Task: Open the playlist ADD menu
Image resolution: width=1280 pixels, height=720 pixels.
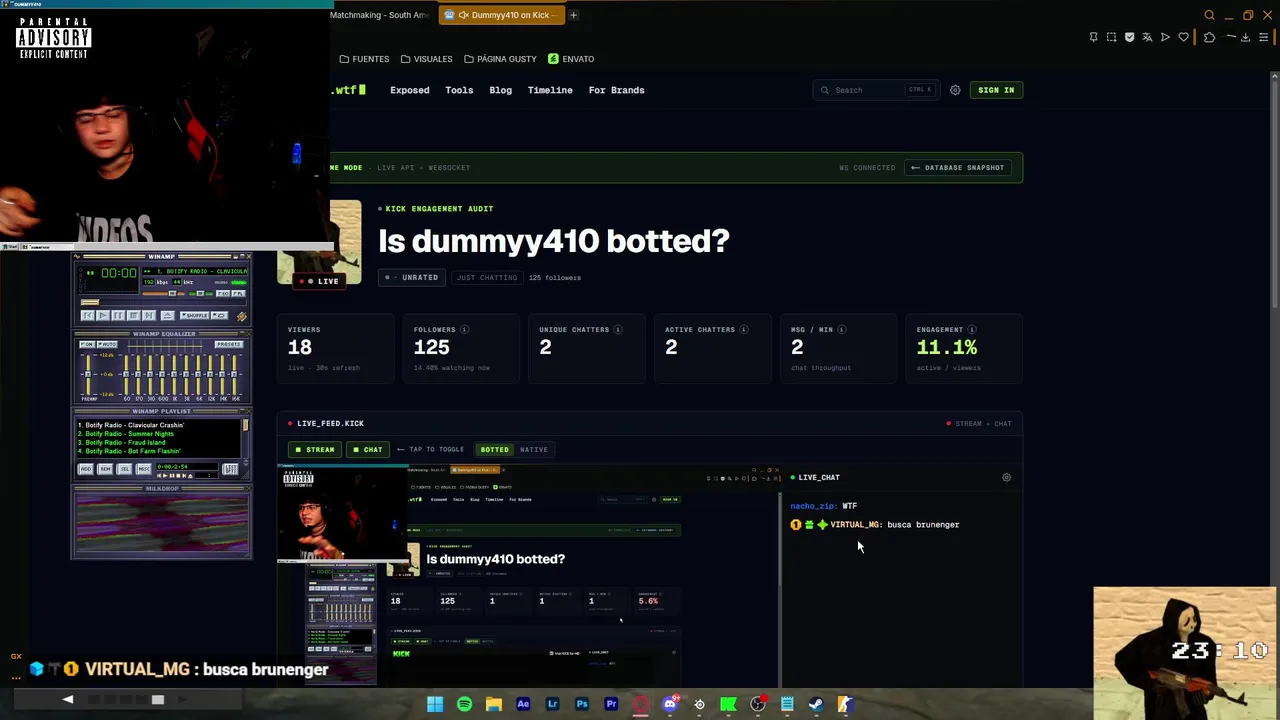Action: tap(86, 468)
